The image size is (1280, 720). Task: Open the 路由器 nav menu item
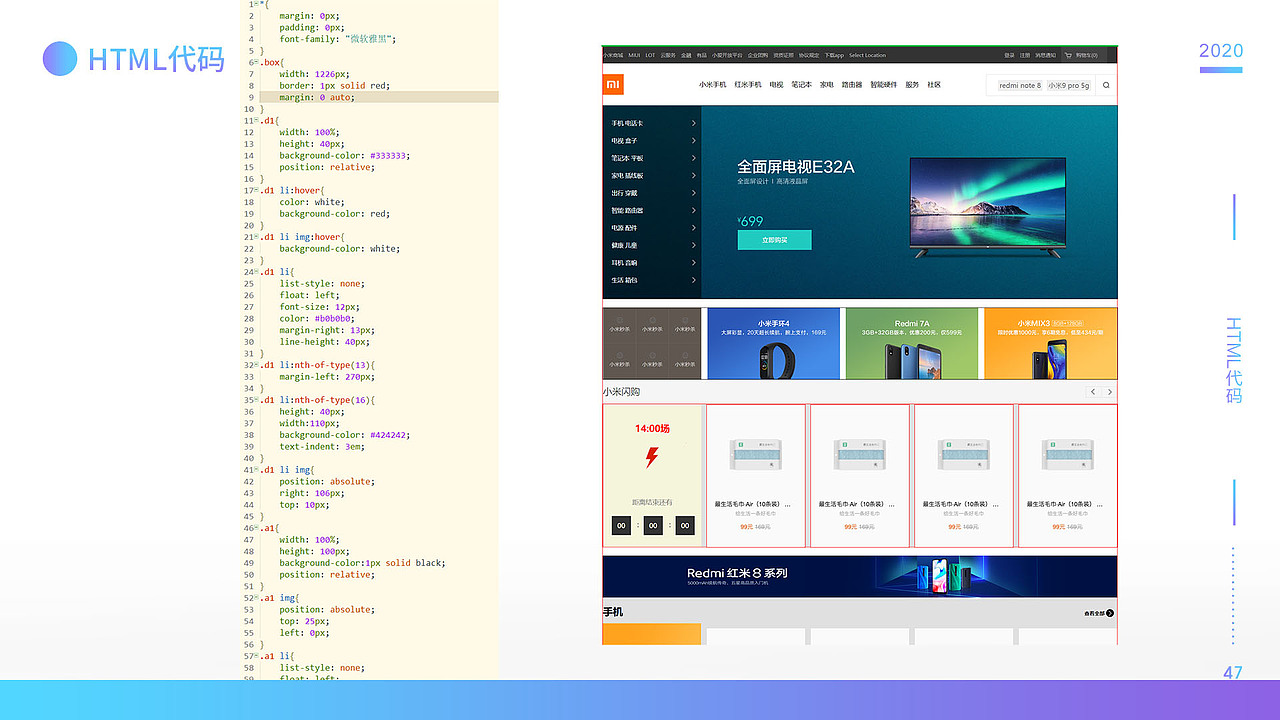[852, 85]
